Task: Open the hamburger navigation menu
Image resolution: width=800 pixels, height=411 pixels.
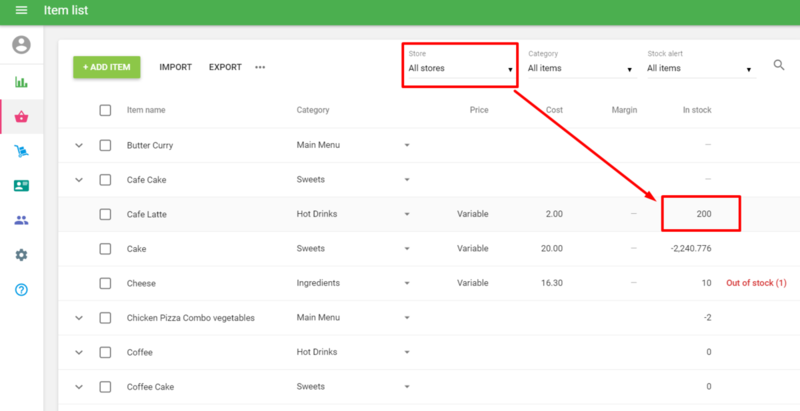Action: click(21, 11)
